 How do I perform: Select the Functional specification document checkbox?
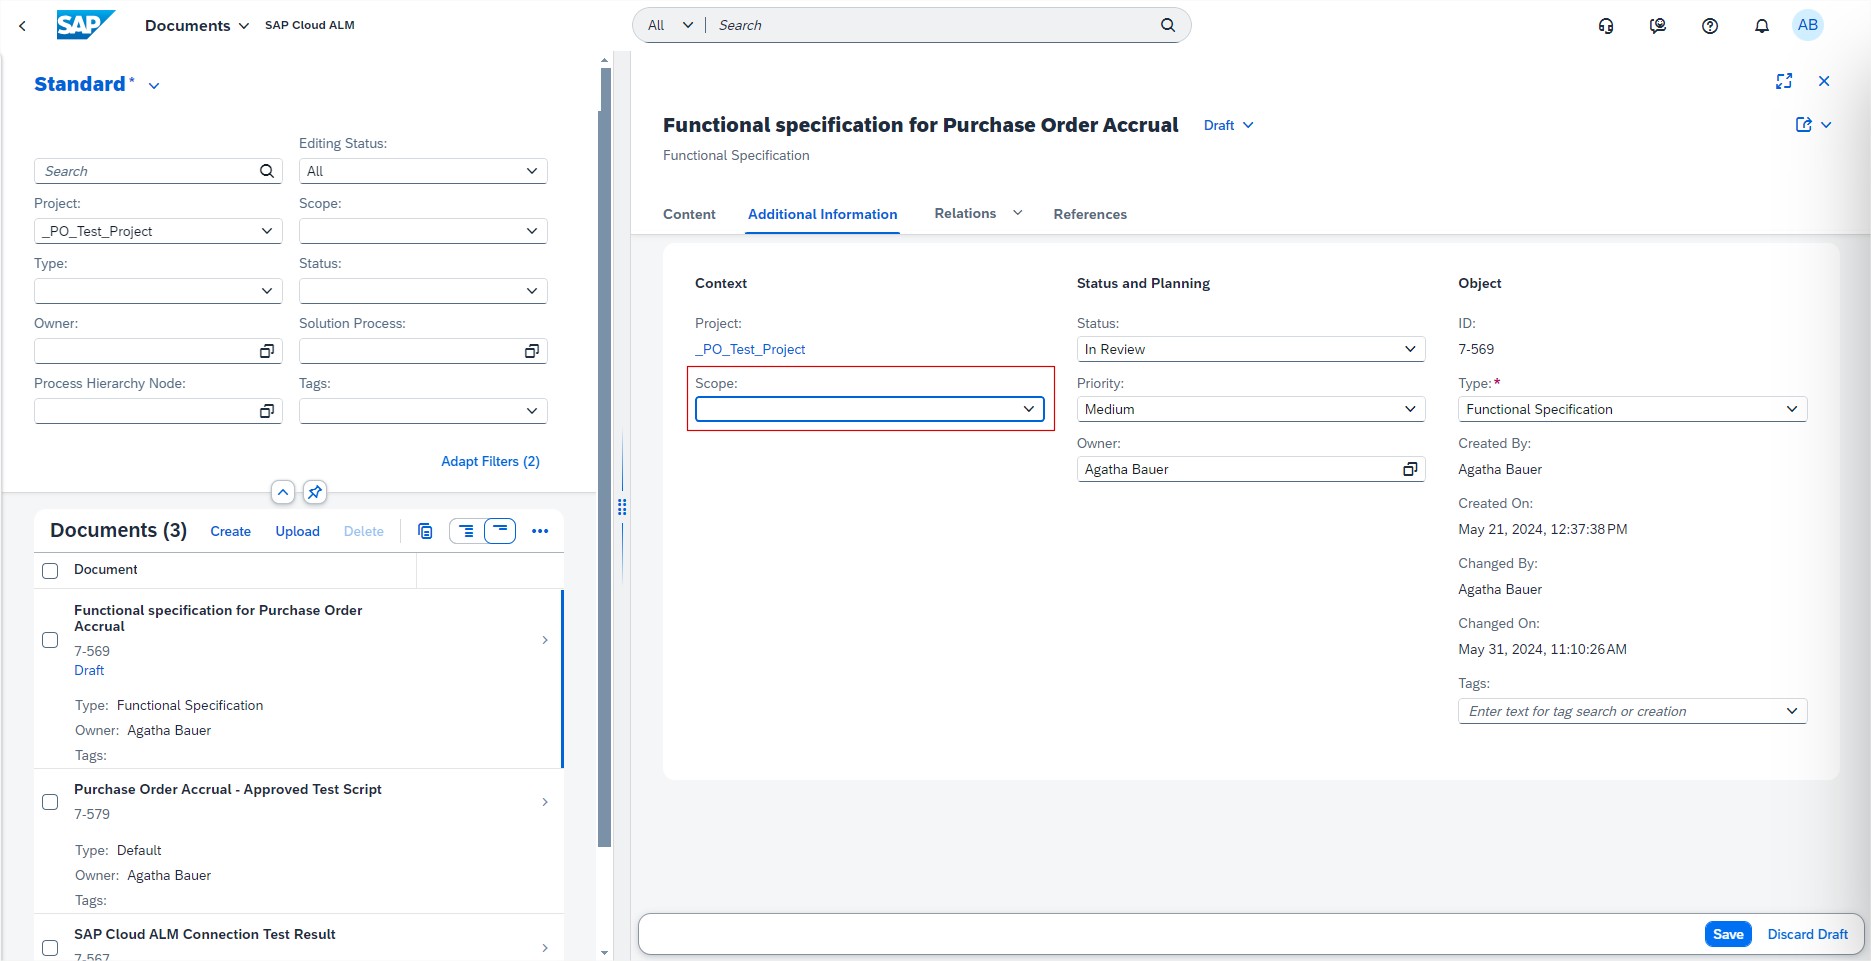(x=50, y=640)
